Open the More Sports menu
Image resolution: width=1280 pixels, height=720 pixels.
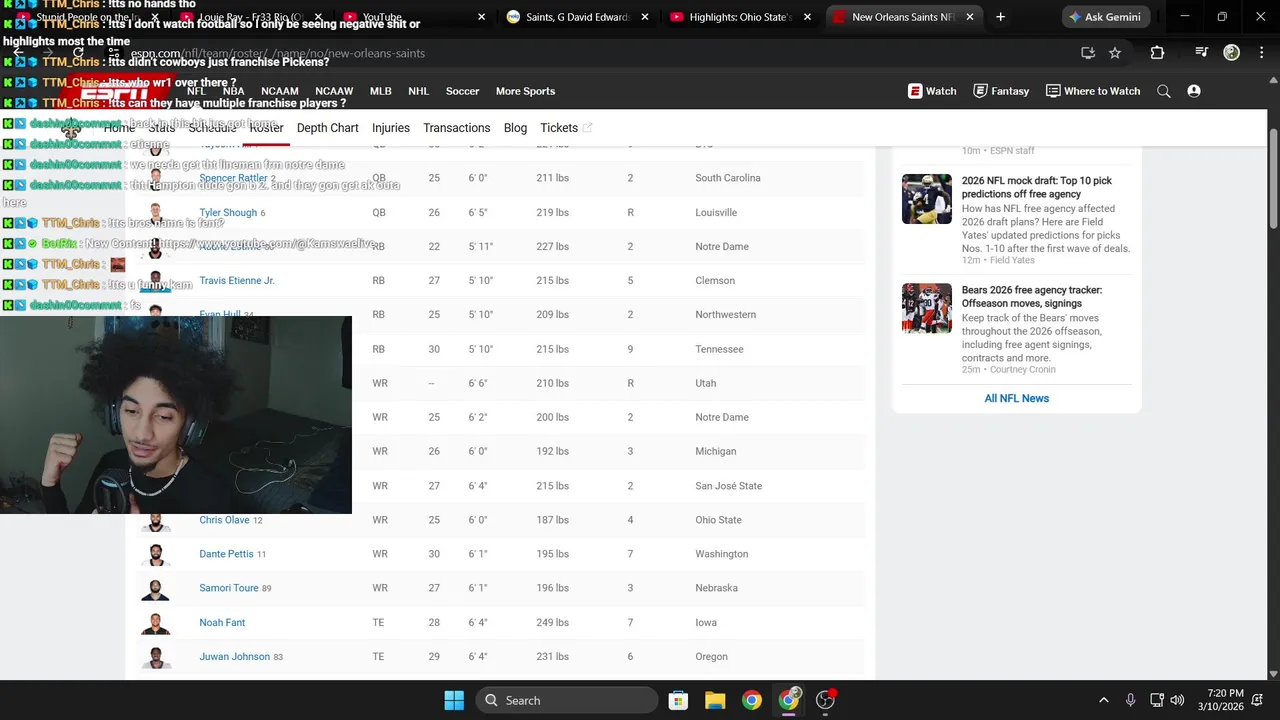525,91
